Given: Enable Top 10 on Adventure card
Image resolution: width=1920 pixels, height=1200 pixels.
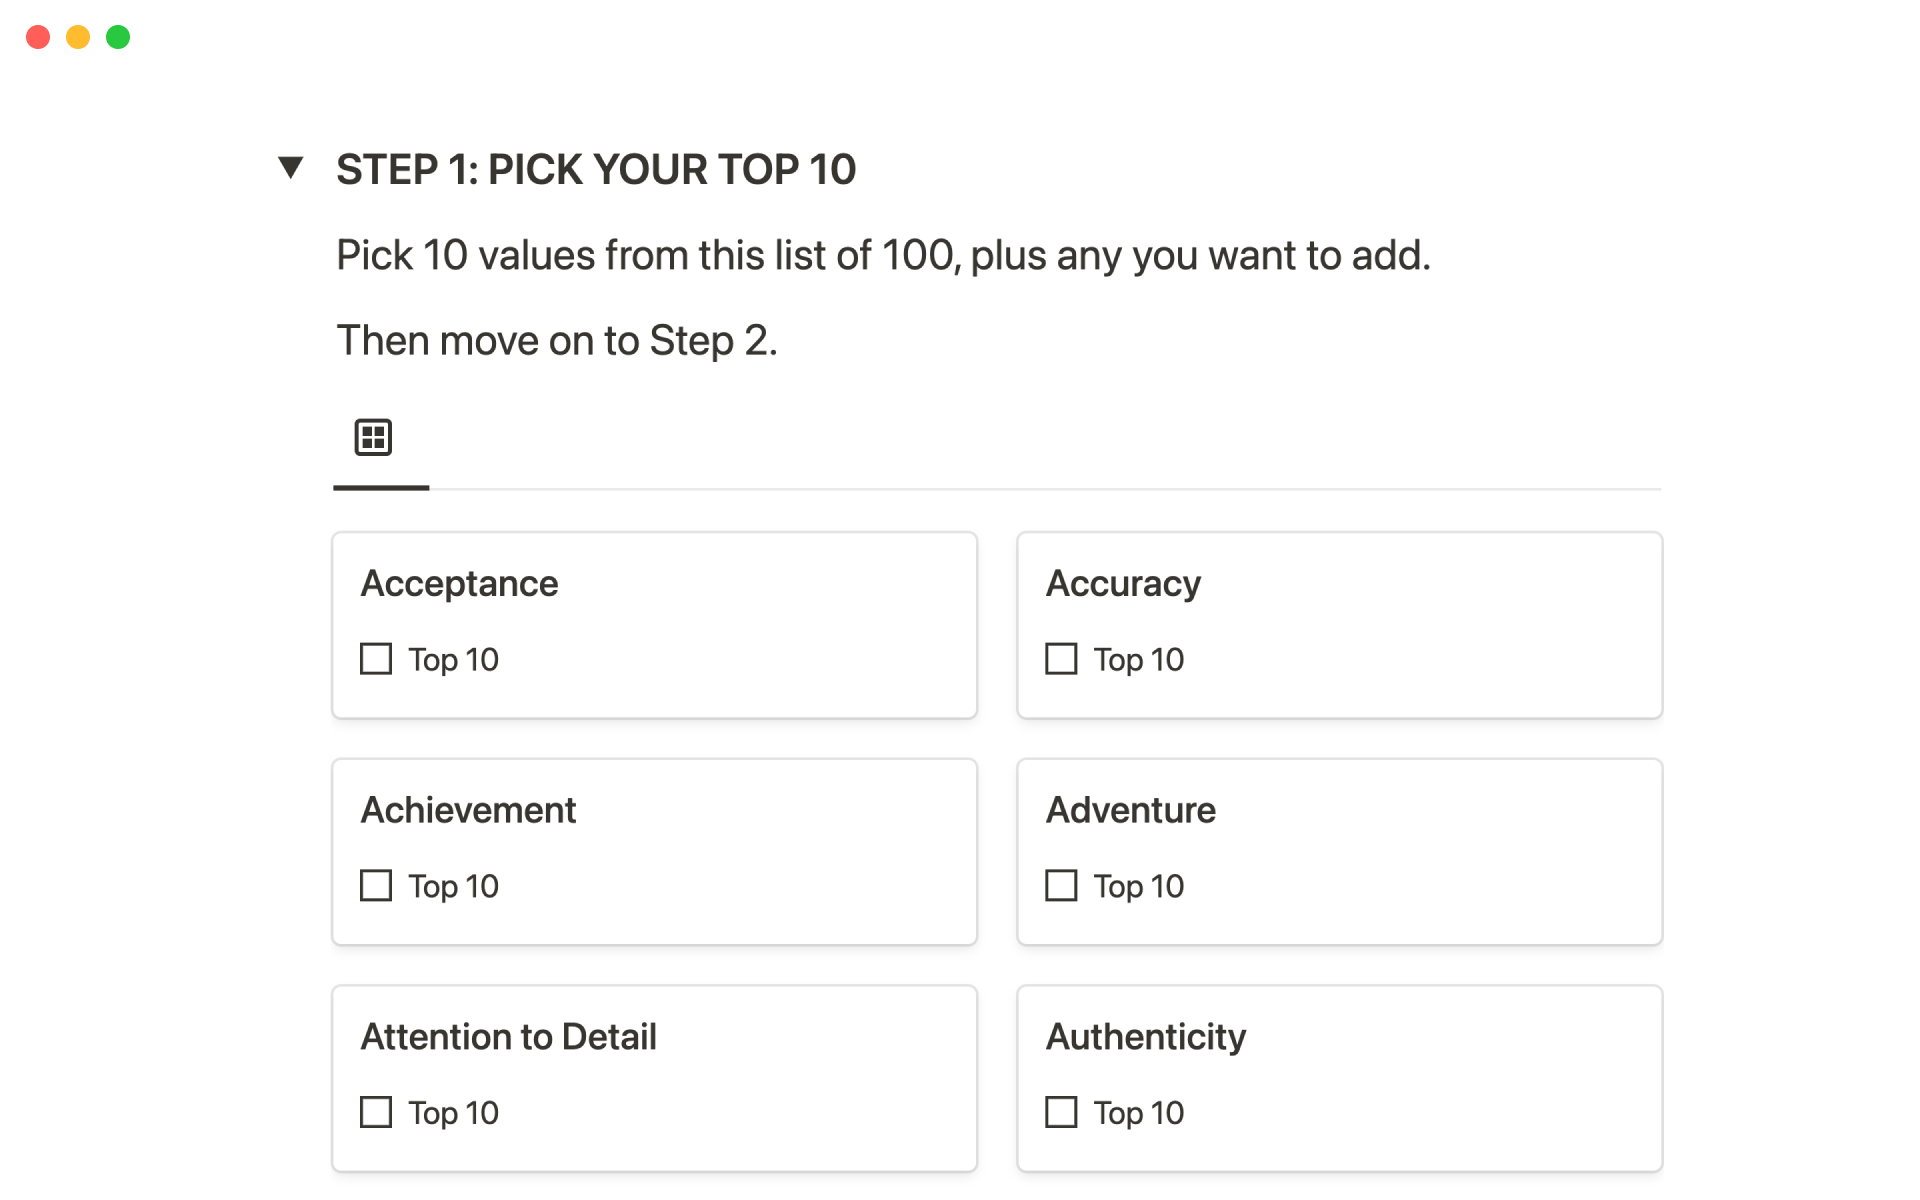Looking at the screenshot, I should coord(1061,886).
